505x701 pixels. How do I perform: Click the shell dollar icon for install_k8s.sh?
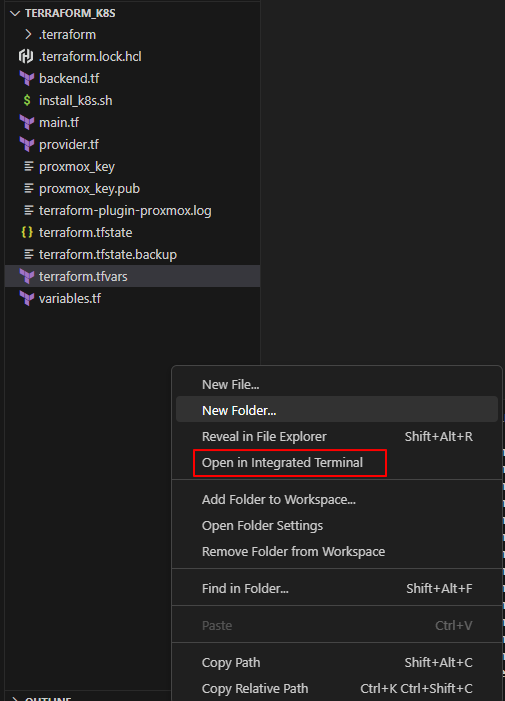tap(27, 101)
